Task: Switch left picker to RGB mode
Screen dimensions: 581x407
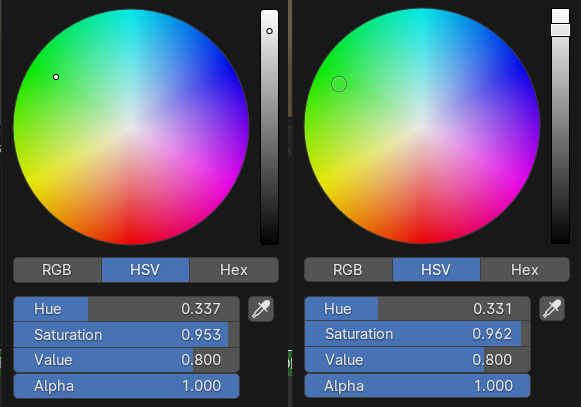Action: [x=57, y=270]
